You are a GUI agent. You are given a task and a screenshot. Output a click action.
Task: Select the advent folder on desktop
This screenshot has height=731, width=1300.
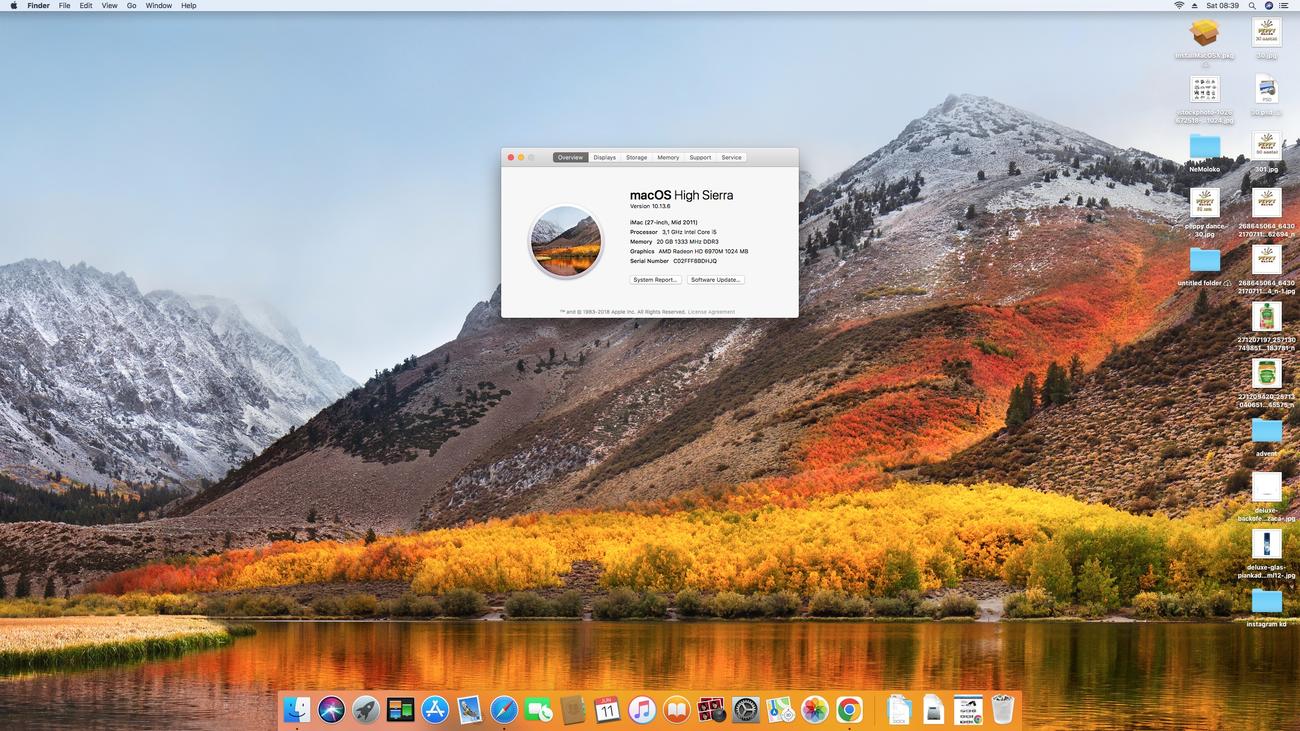click(x=1266, y=437)
